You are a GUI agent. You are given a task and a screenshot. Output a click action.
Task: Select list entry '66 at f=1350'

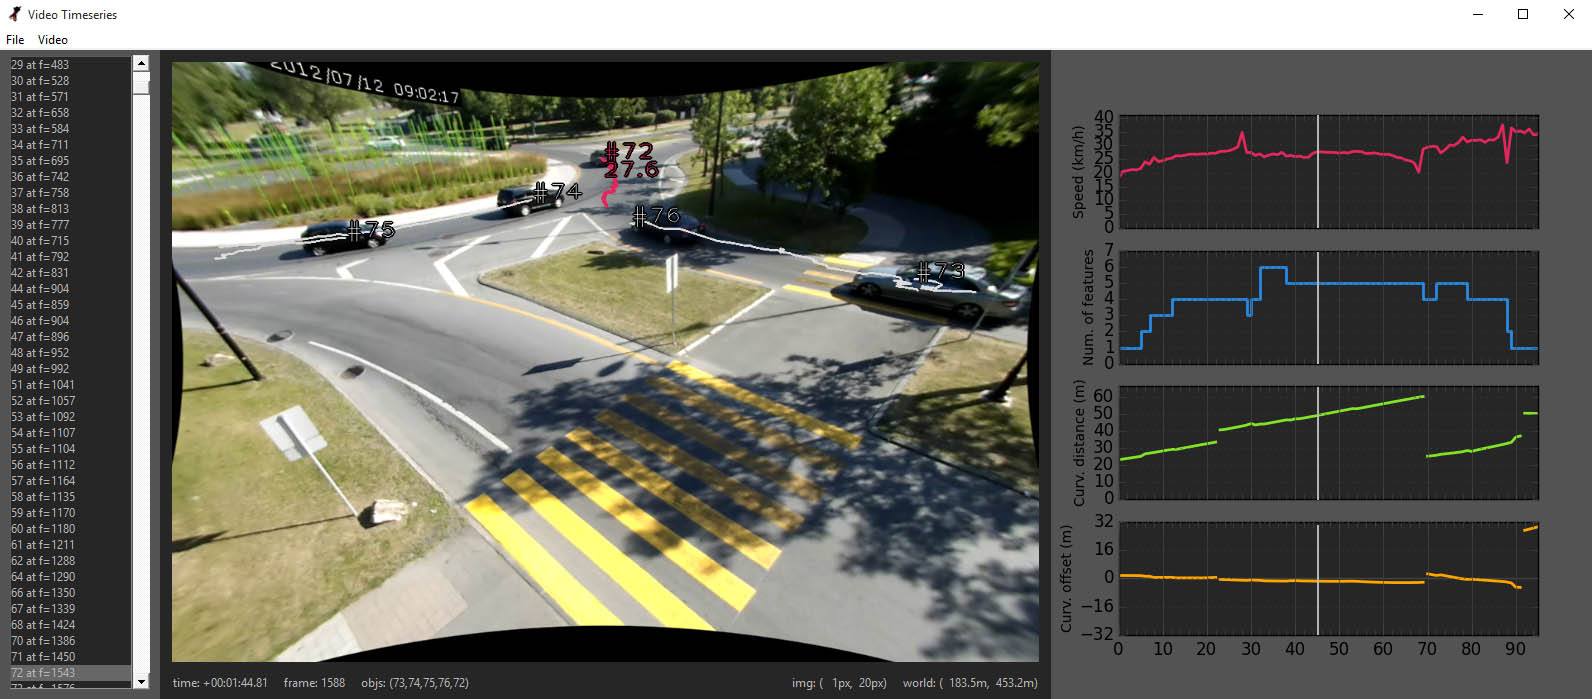coord(70,593)
